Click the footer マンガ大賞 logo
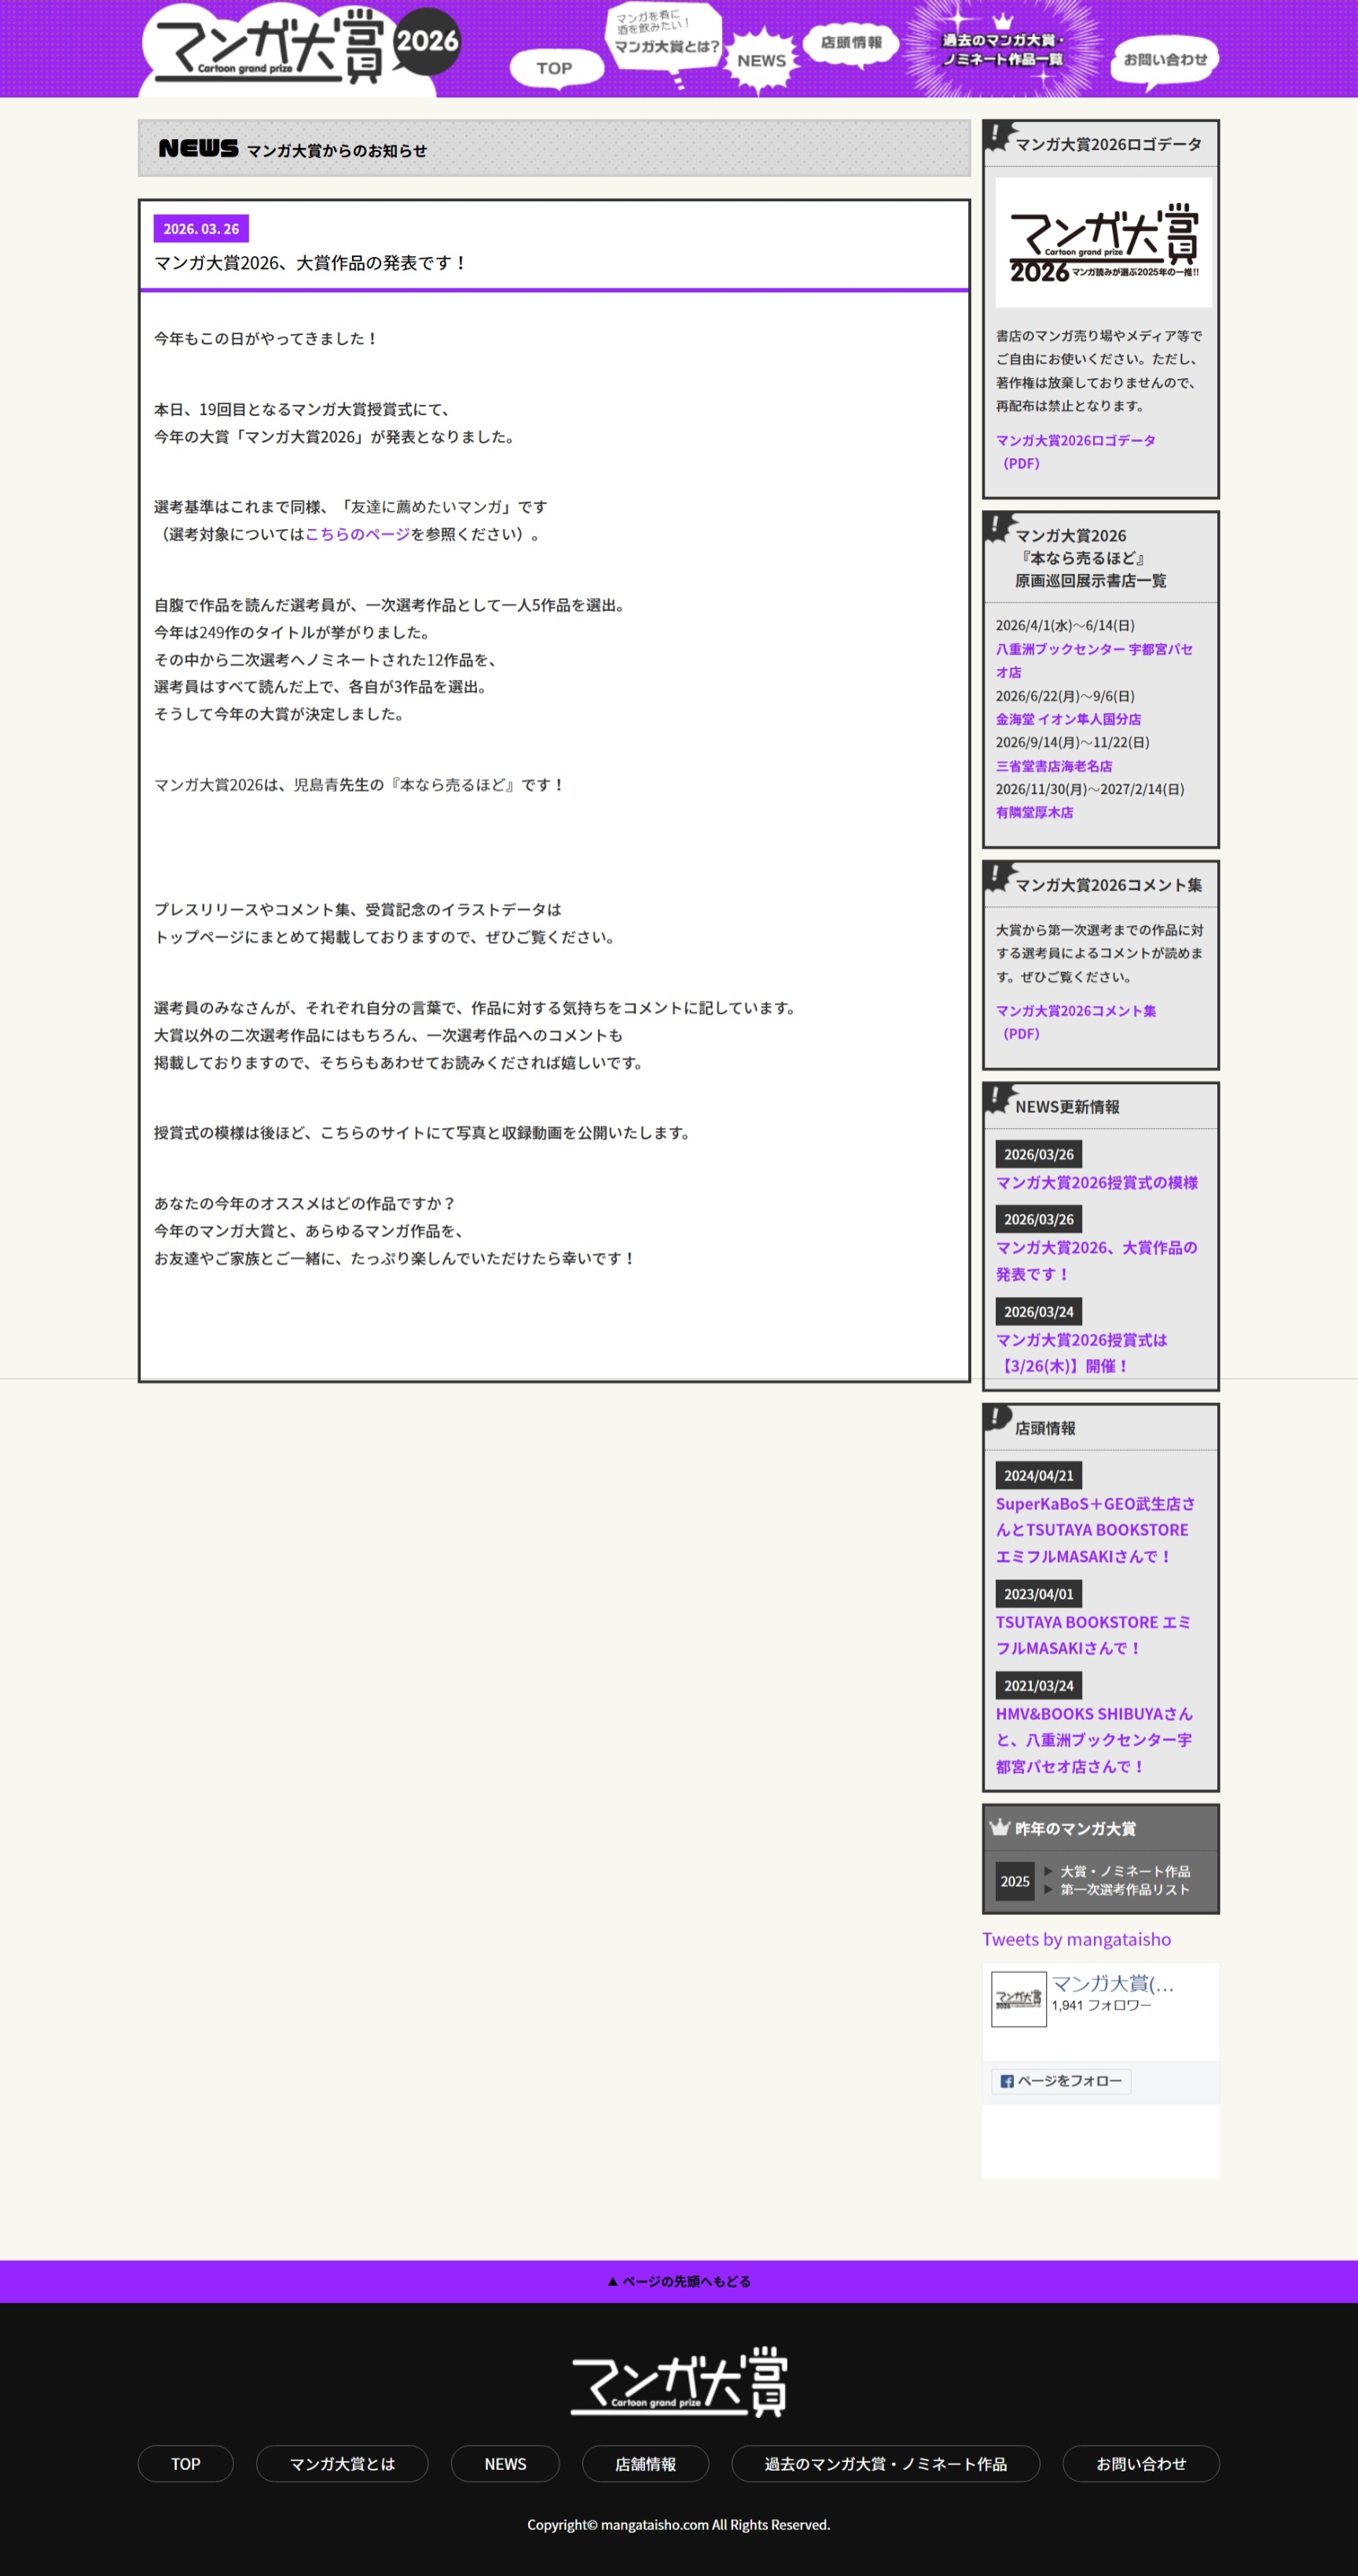 pos(679,2383)
